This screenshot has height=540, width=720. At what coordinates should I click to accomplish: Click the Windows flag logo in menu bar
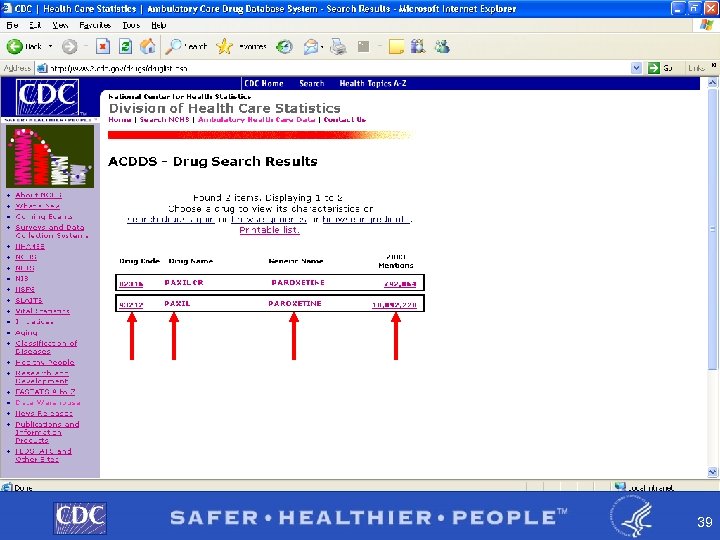click(x=707, y=25)
